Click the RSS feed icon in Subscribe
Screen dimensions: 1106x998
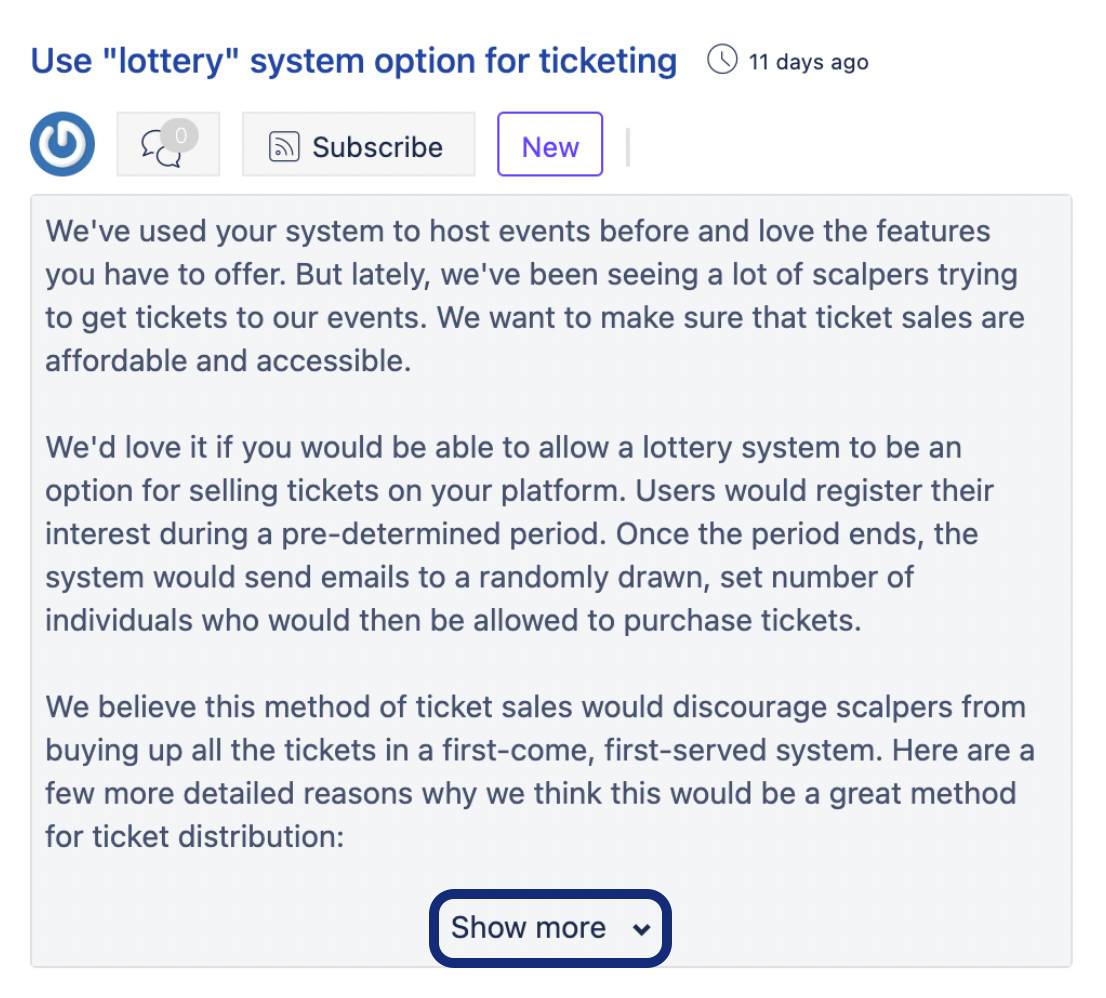coord(285,147)
